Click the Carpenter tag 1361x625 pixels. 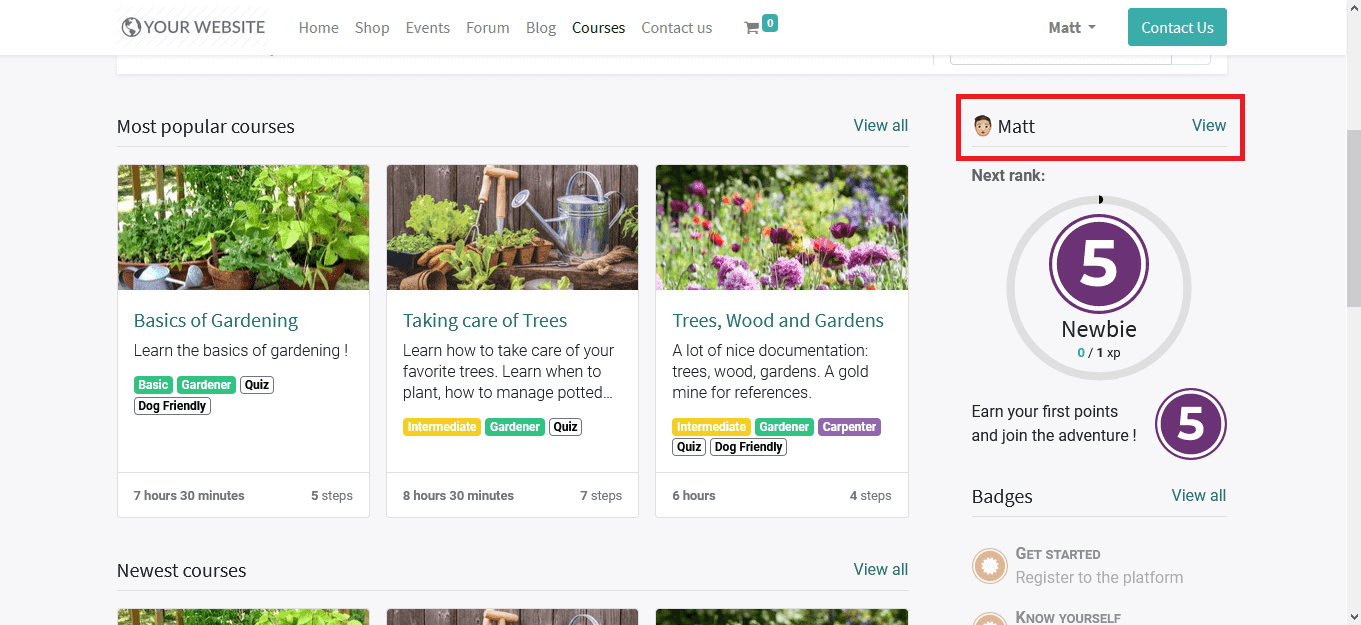click(x=850, y=427)
